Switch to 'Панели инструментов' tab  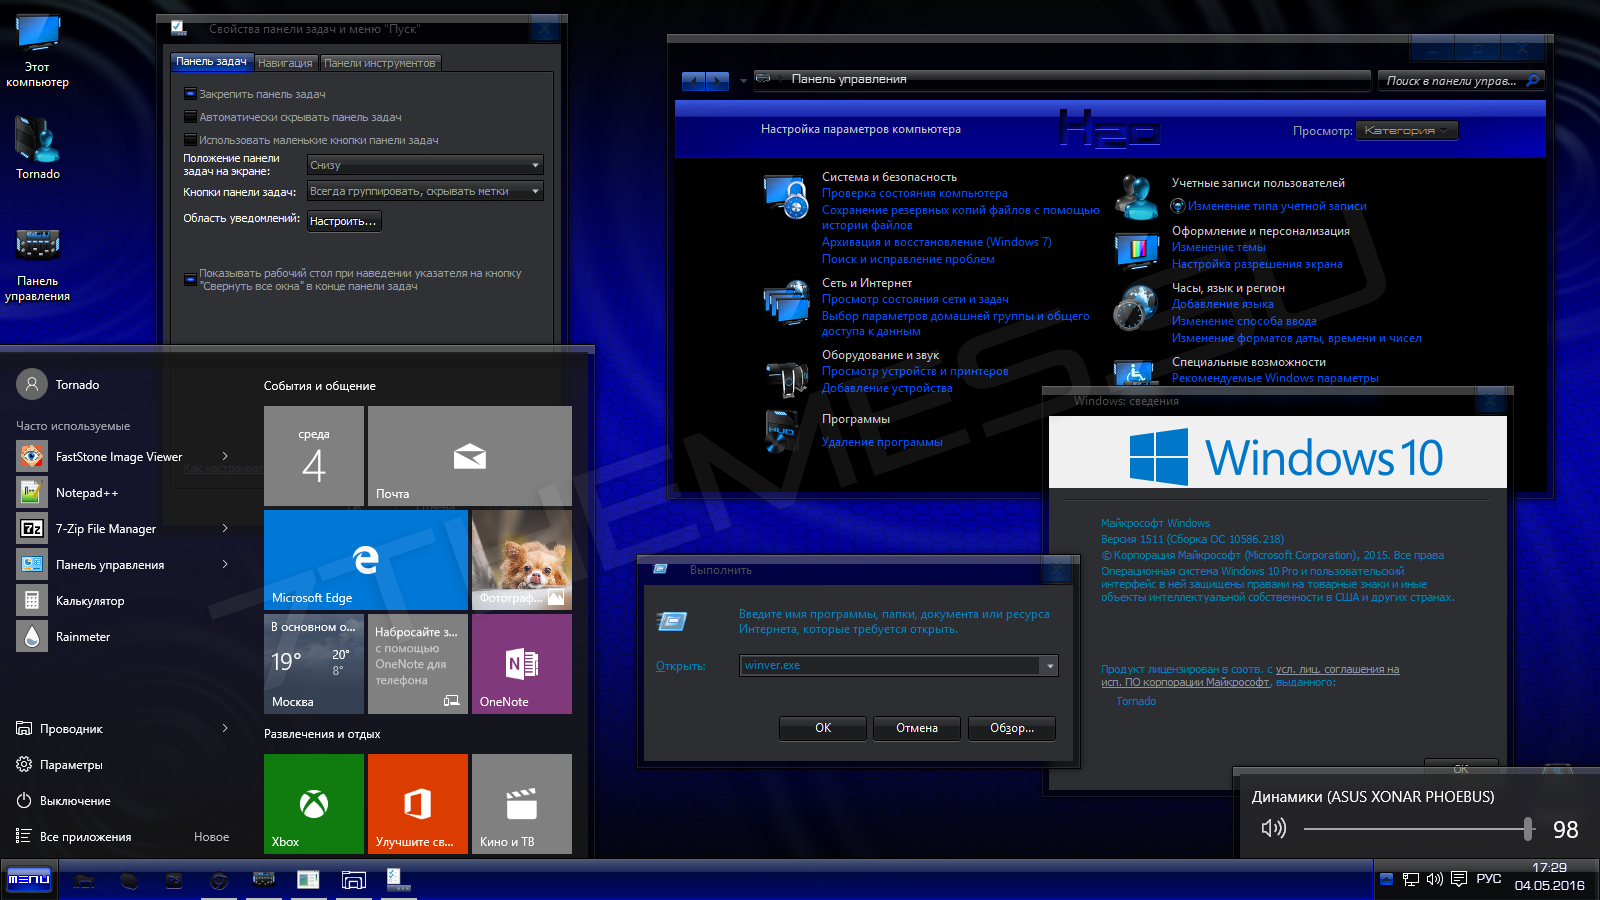380,63
